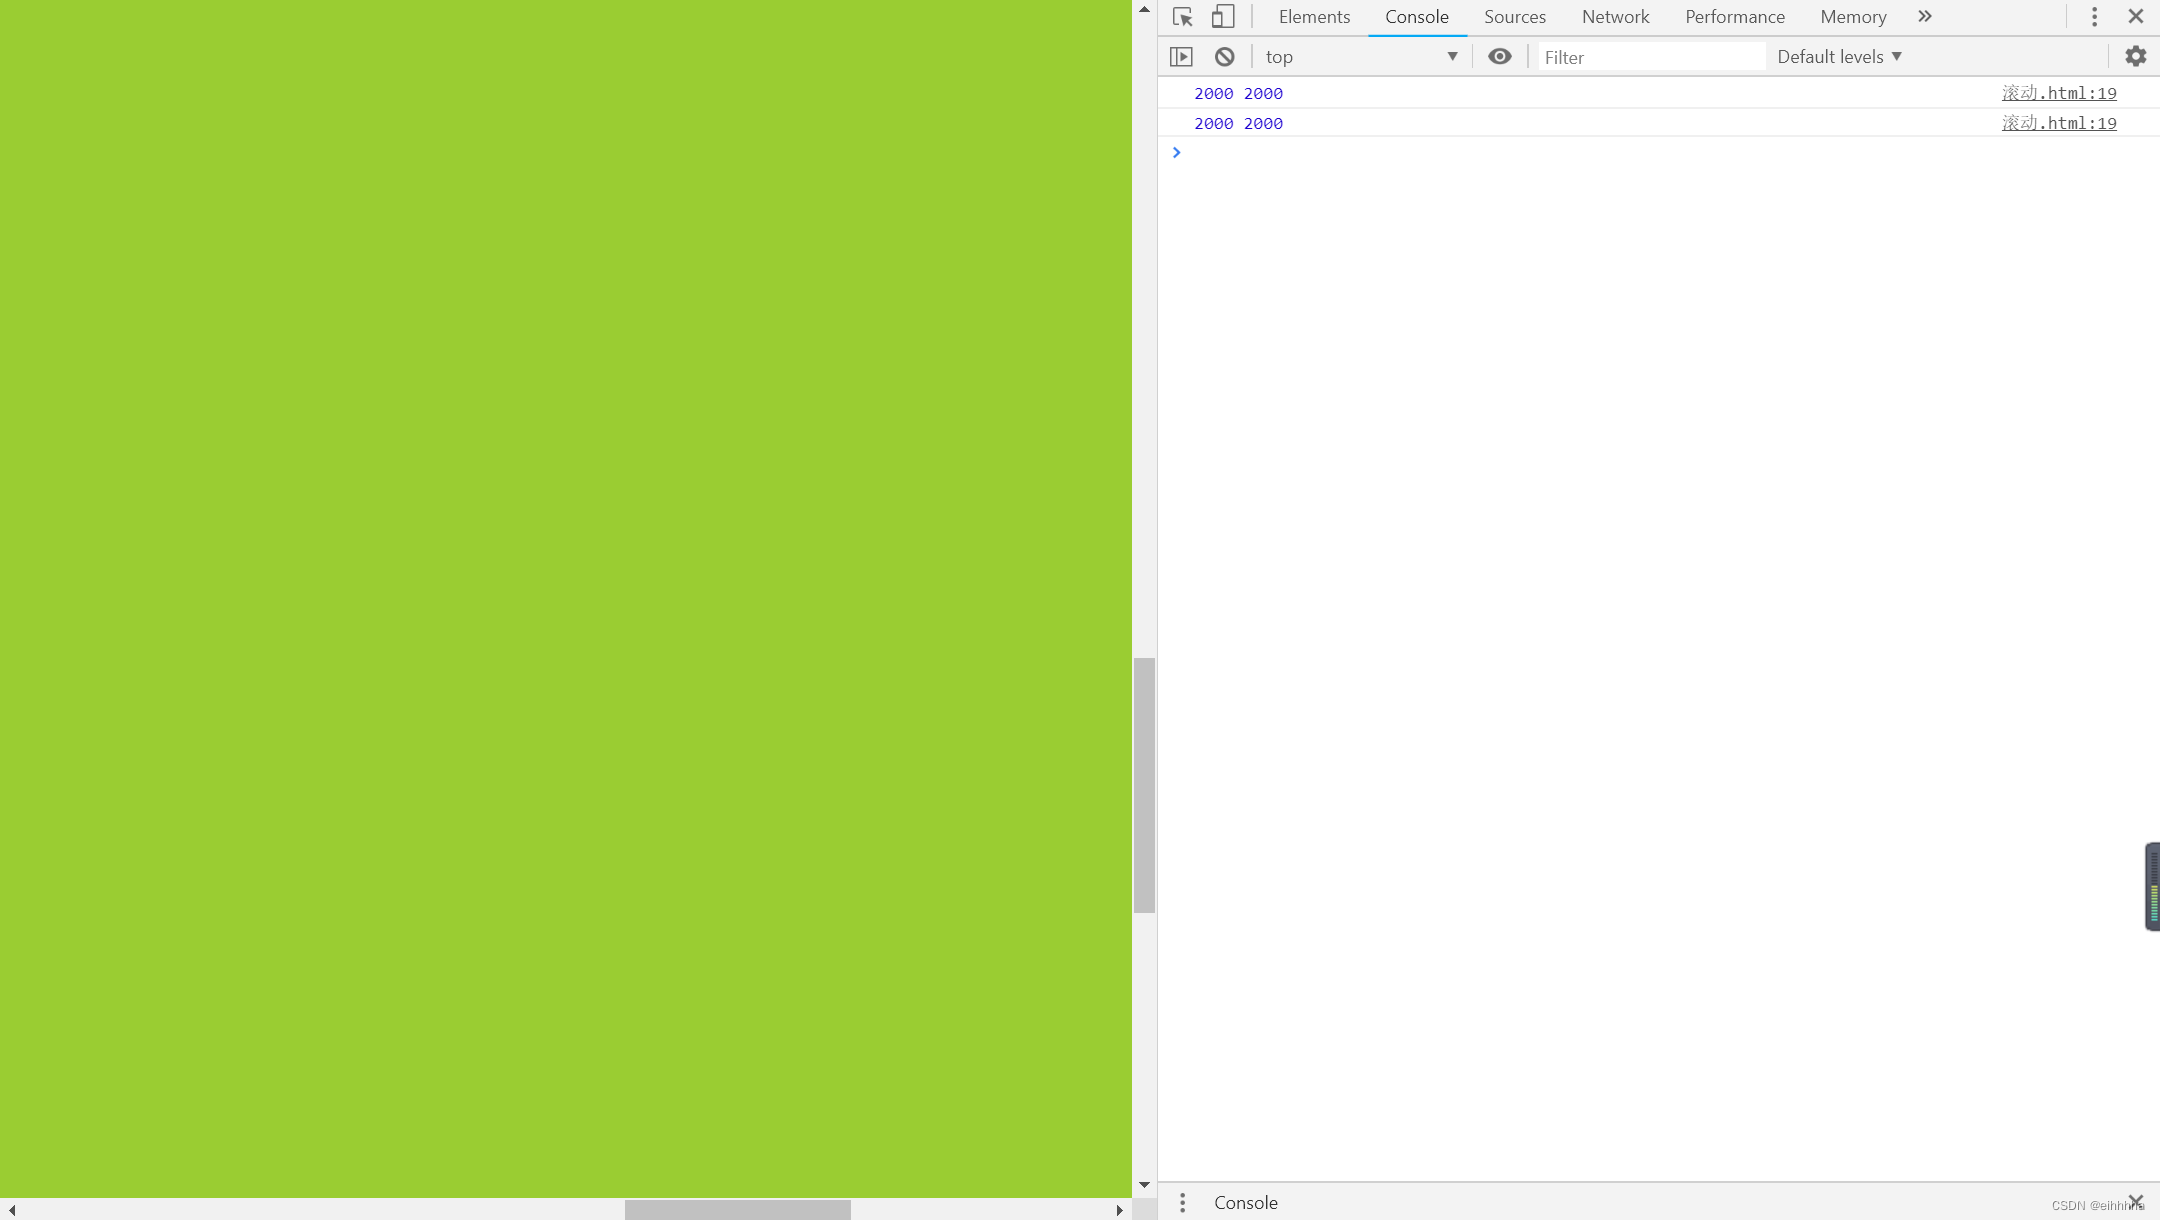Image resolution: width=2160 pixels, height=1220 pixels.
Task: Close the DevTools panel
Action: click(2135, 17)
